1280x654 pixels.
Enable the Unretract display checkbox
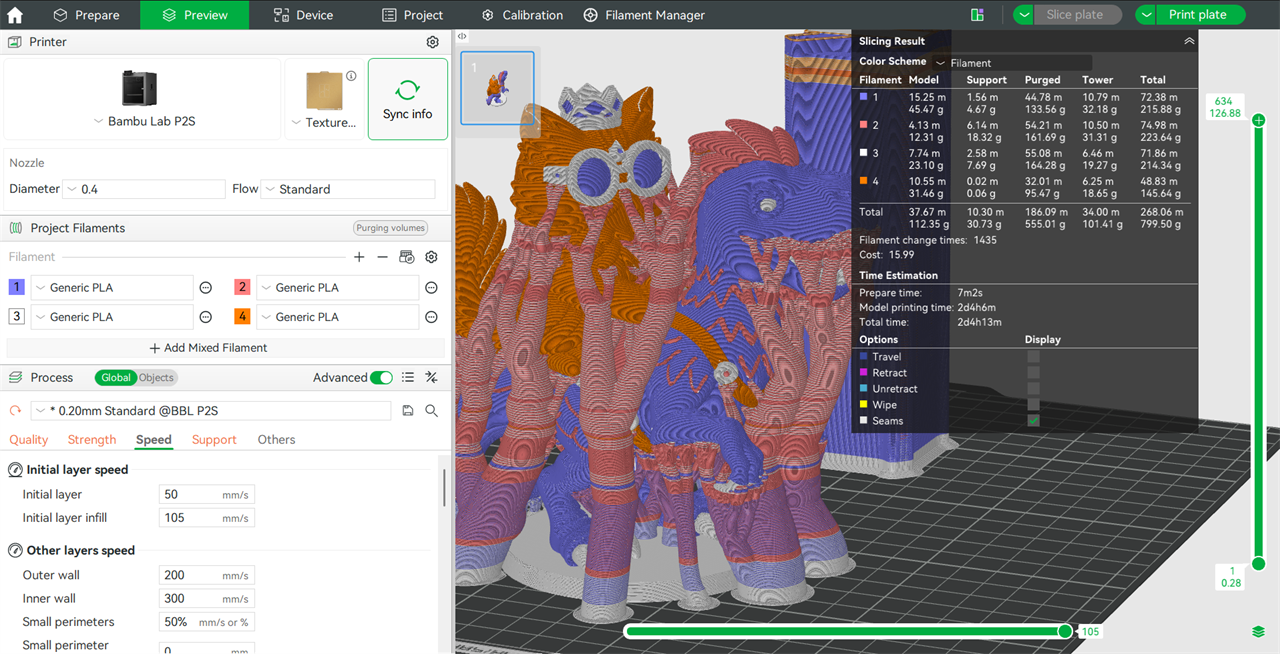(1033, 389)
